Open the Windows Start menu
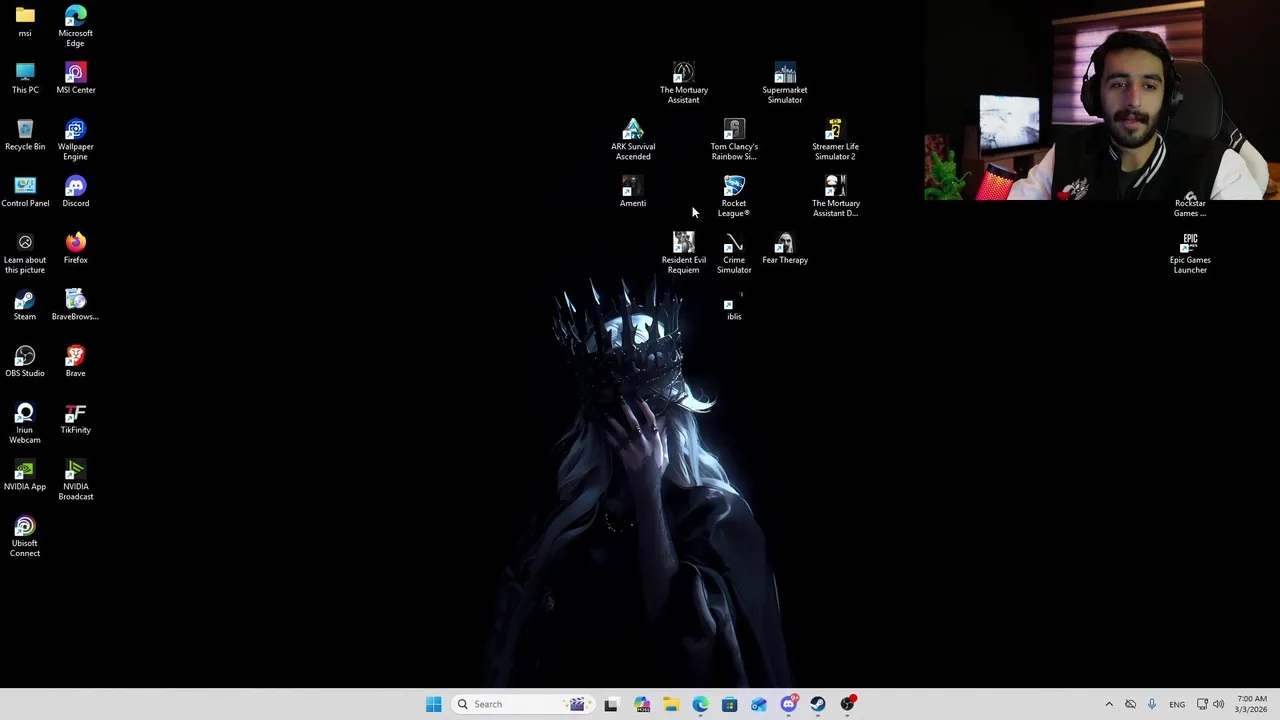Image resolution: width=1280 pixels, height=720 pixels. coord(433,704)
